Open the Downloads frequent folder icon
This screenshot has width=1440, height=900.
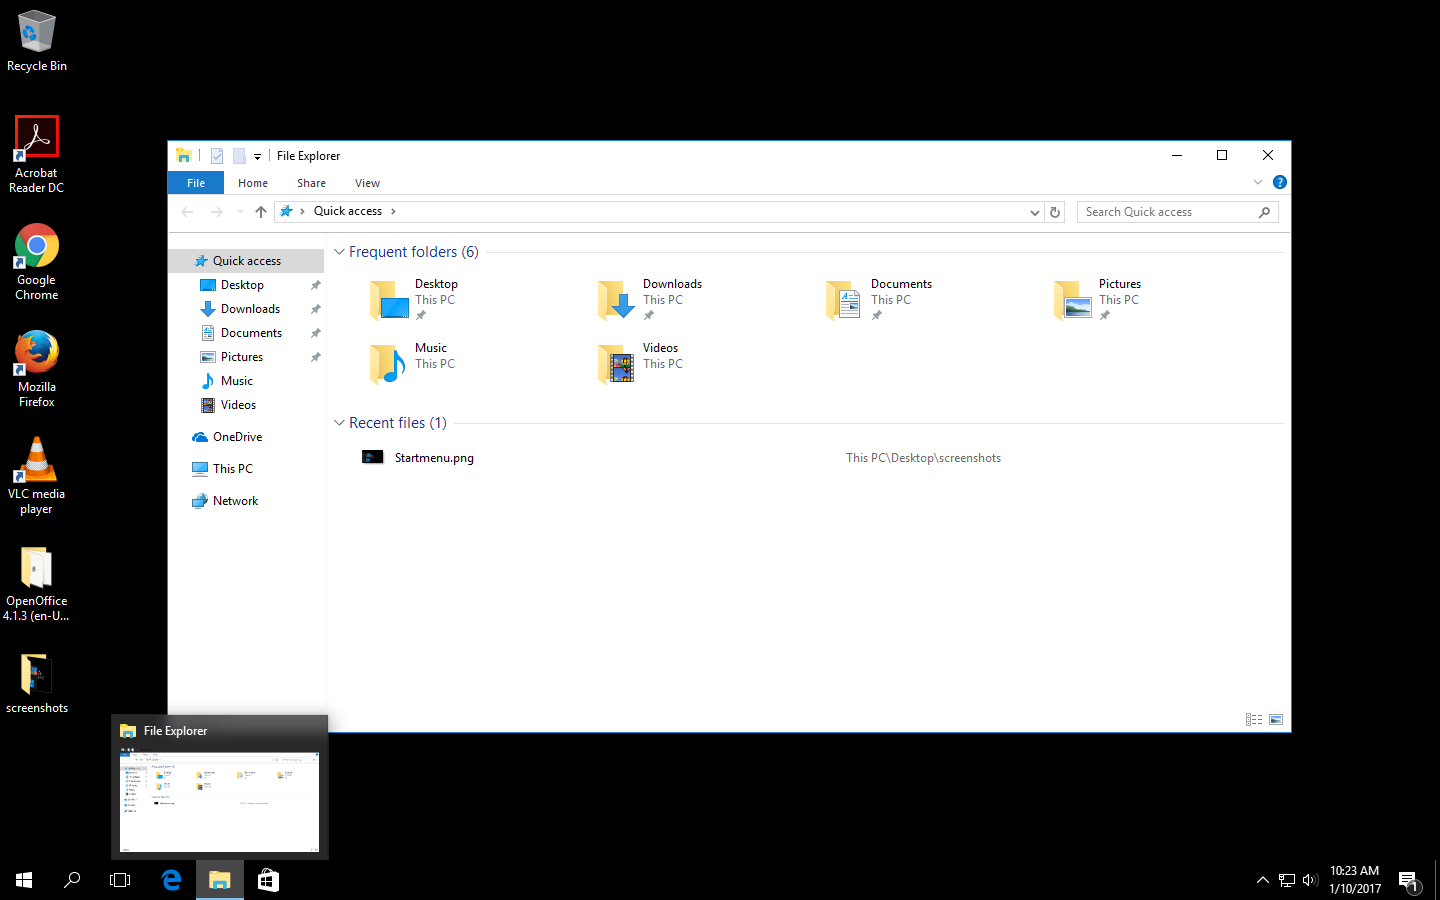[616, 300]
